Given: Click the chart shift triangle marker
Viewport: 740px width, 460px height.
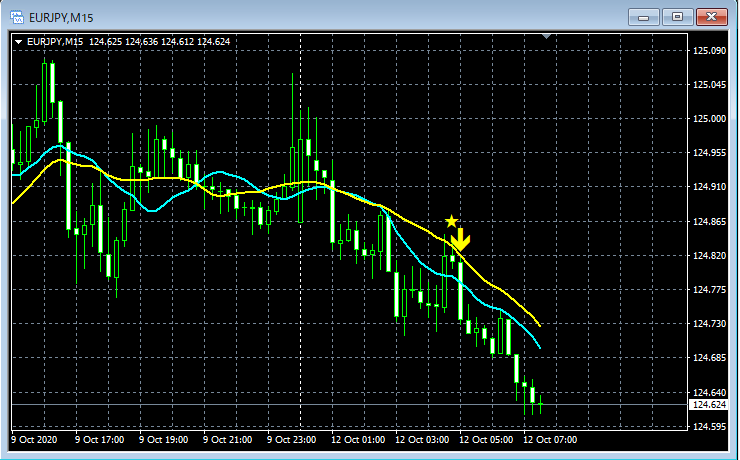Looking at the screenshot, I should pos(547,36).
